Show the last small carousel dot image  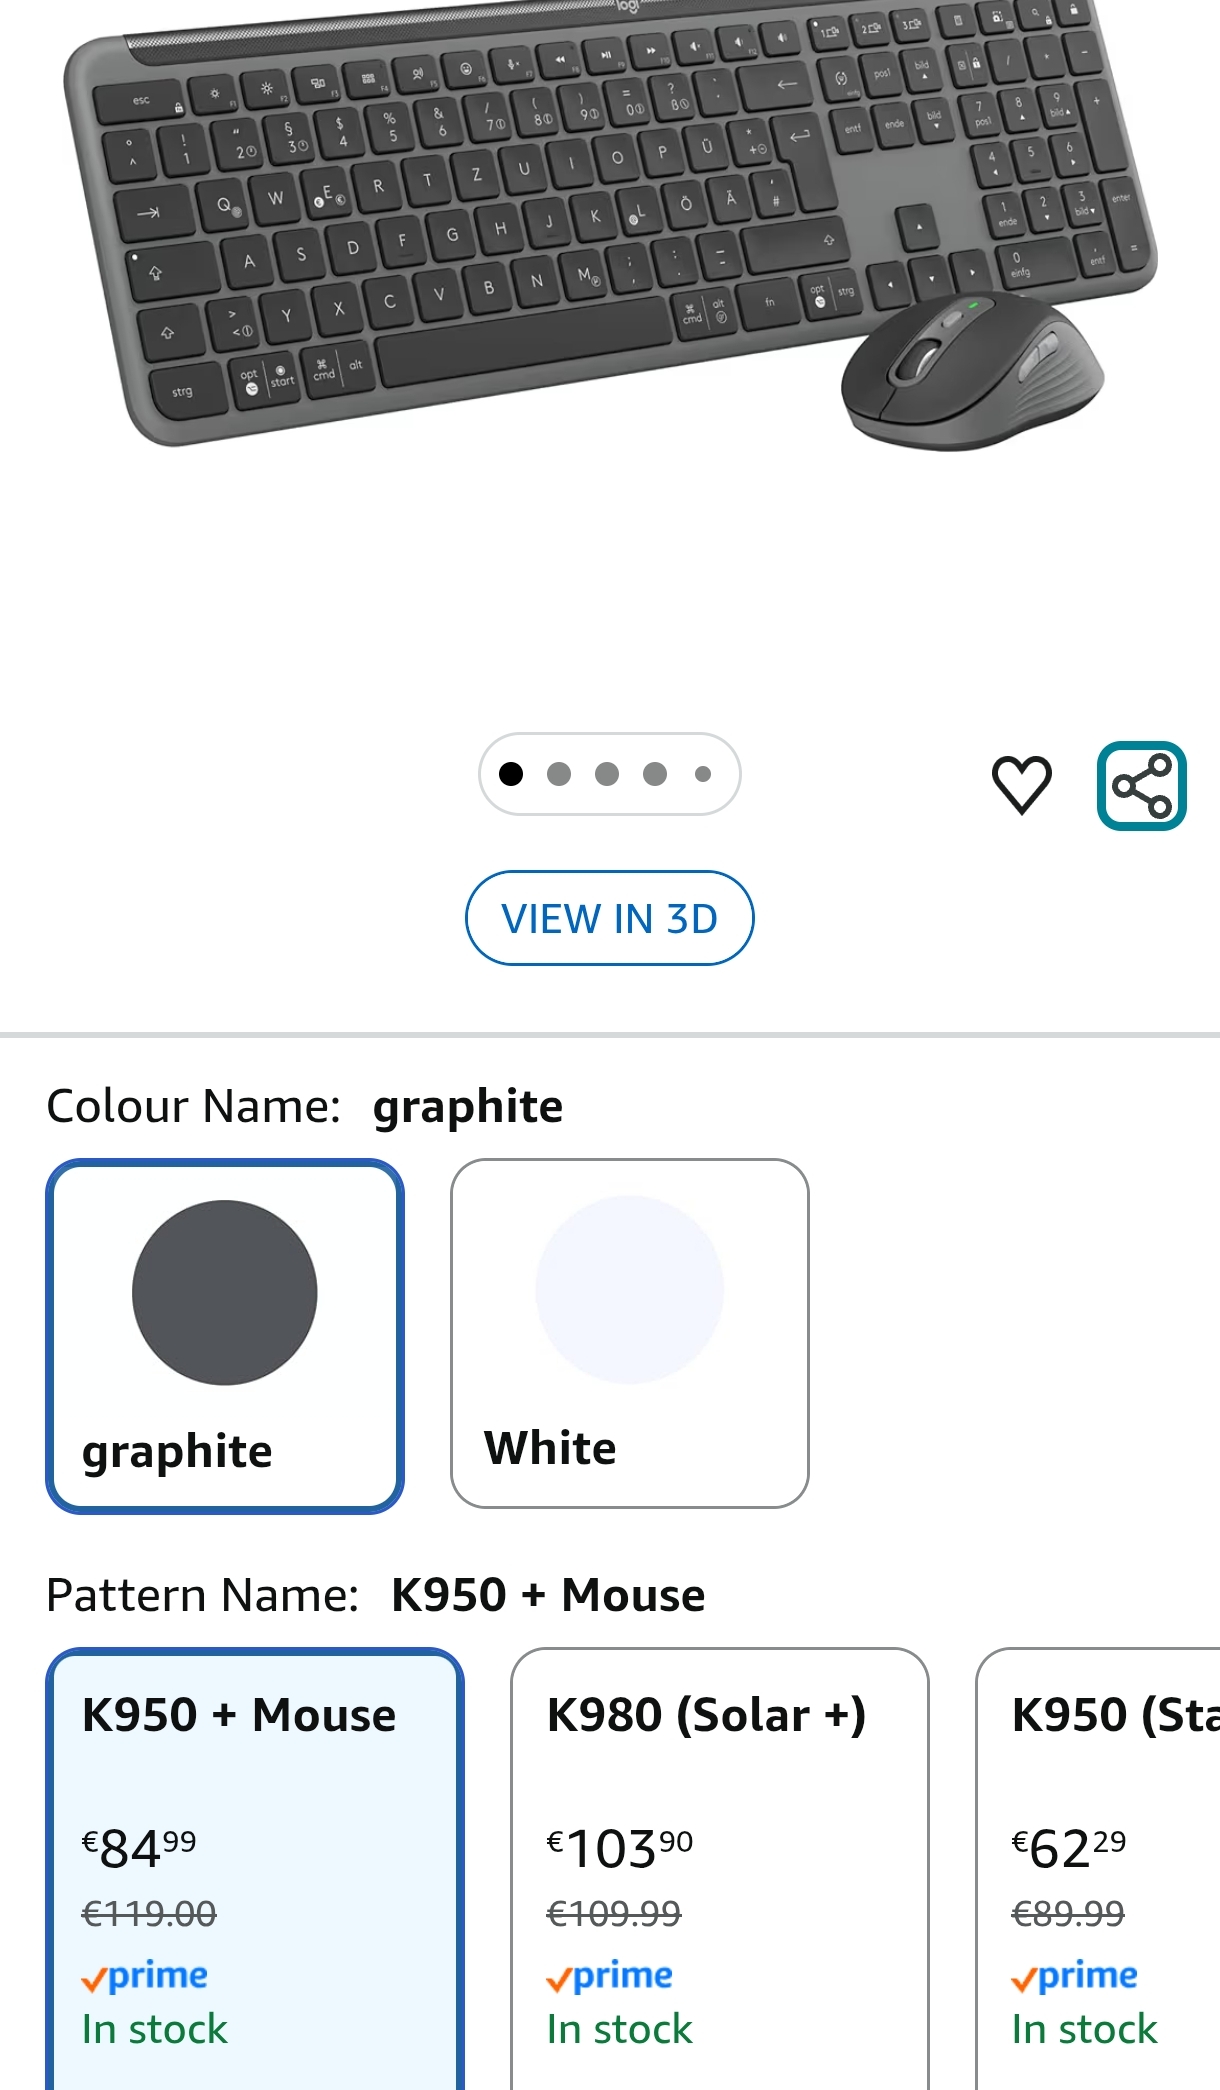703,774
